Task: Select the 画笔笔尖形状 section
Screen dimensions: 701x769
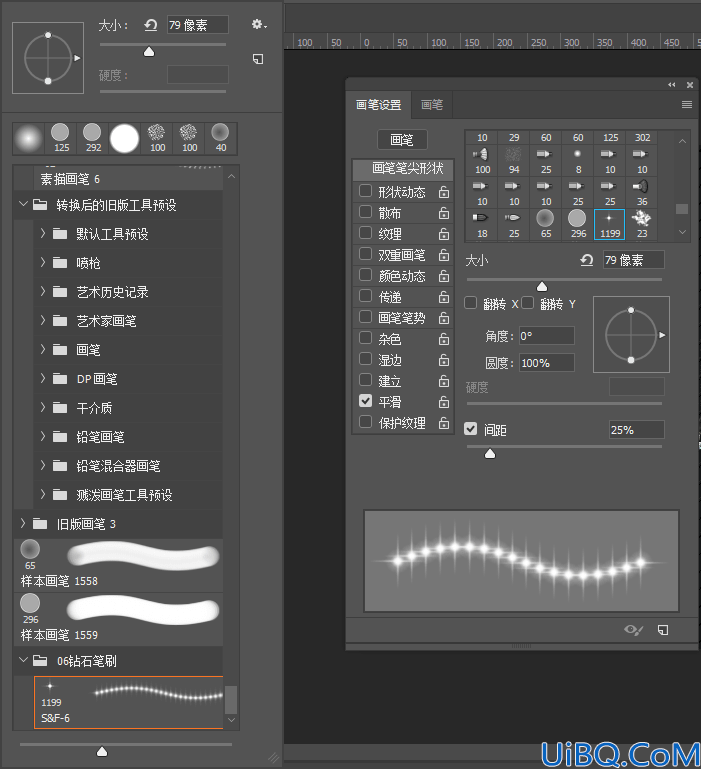Action: [x=403, y=169]
